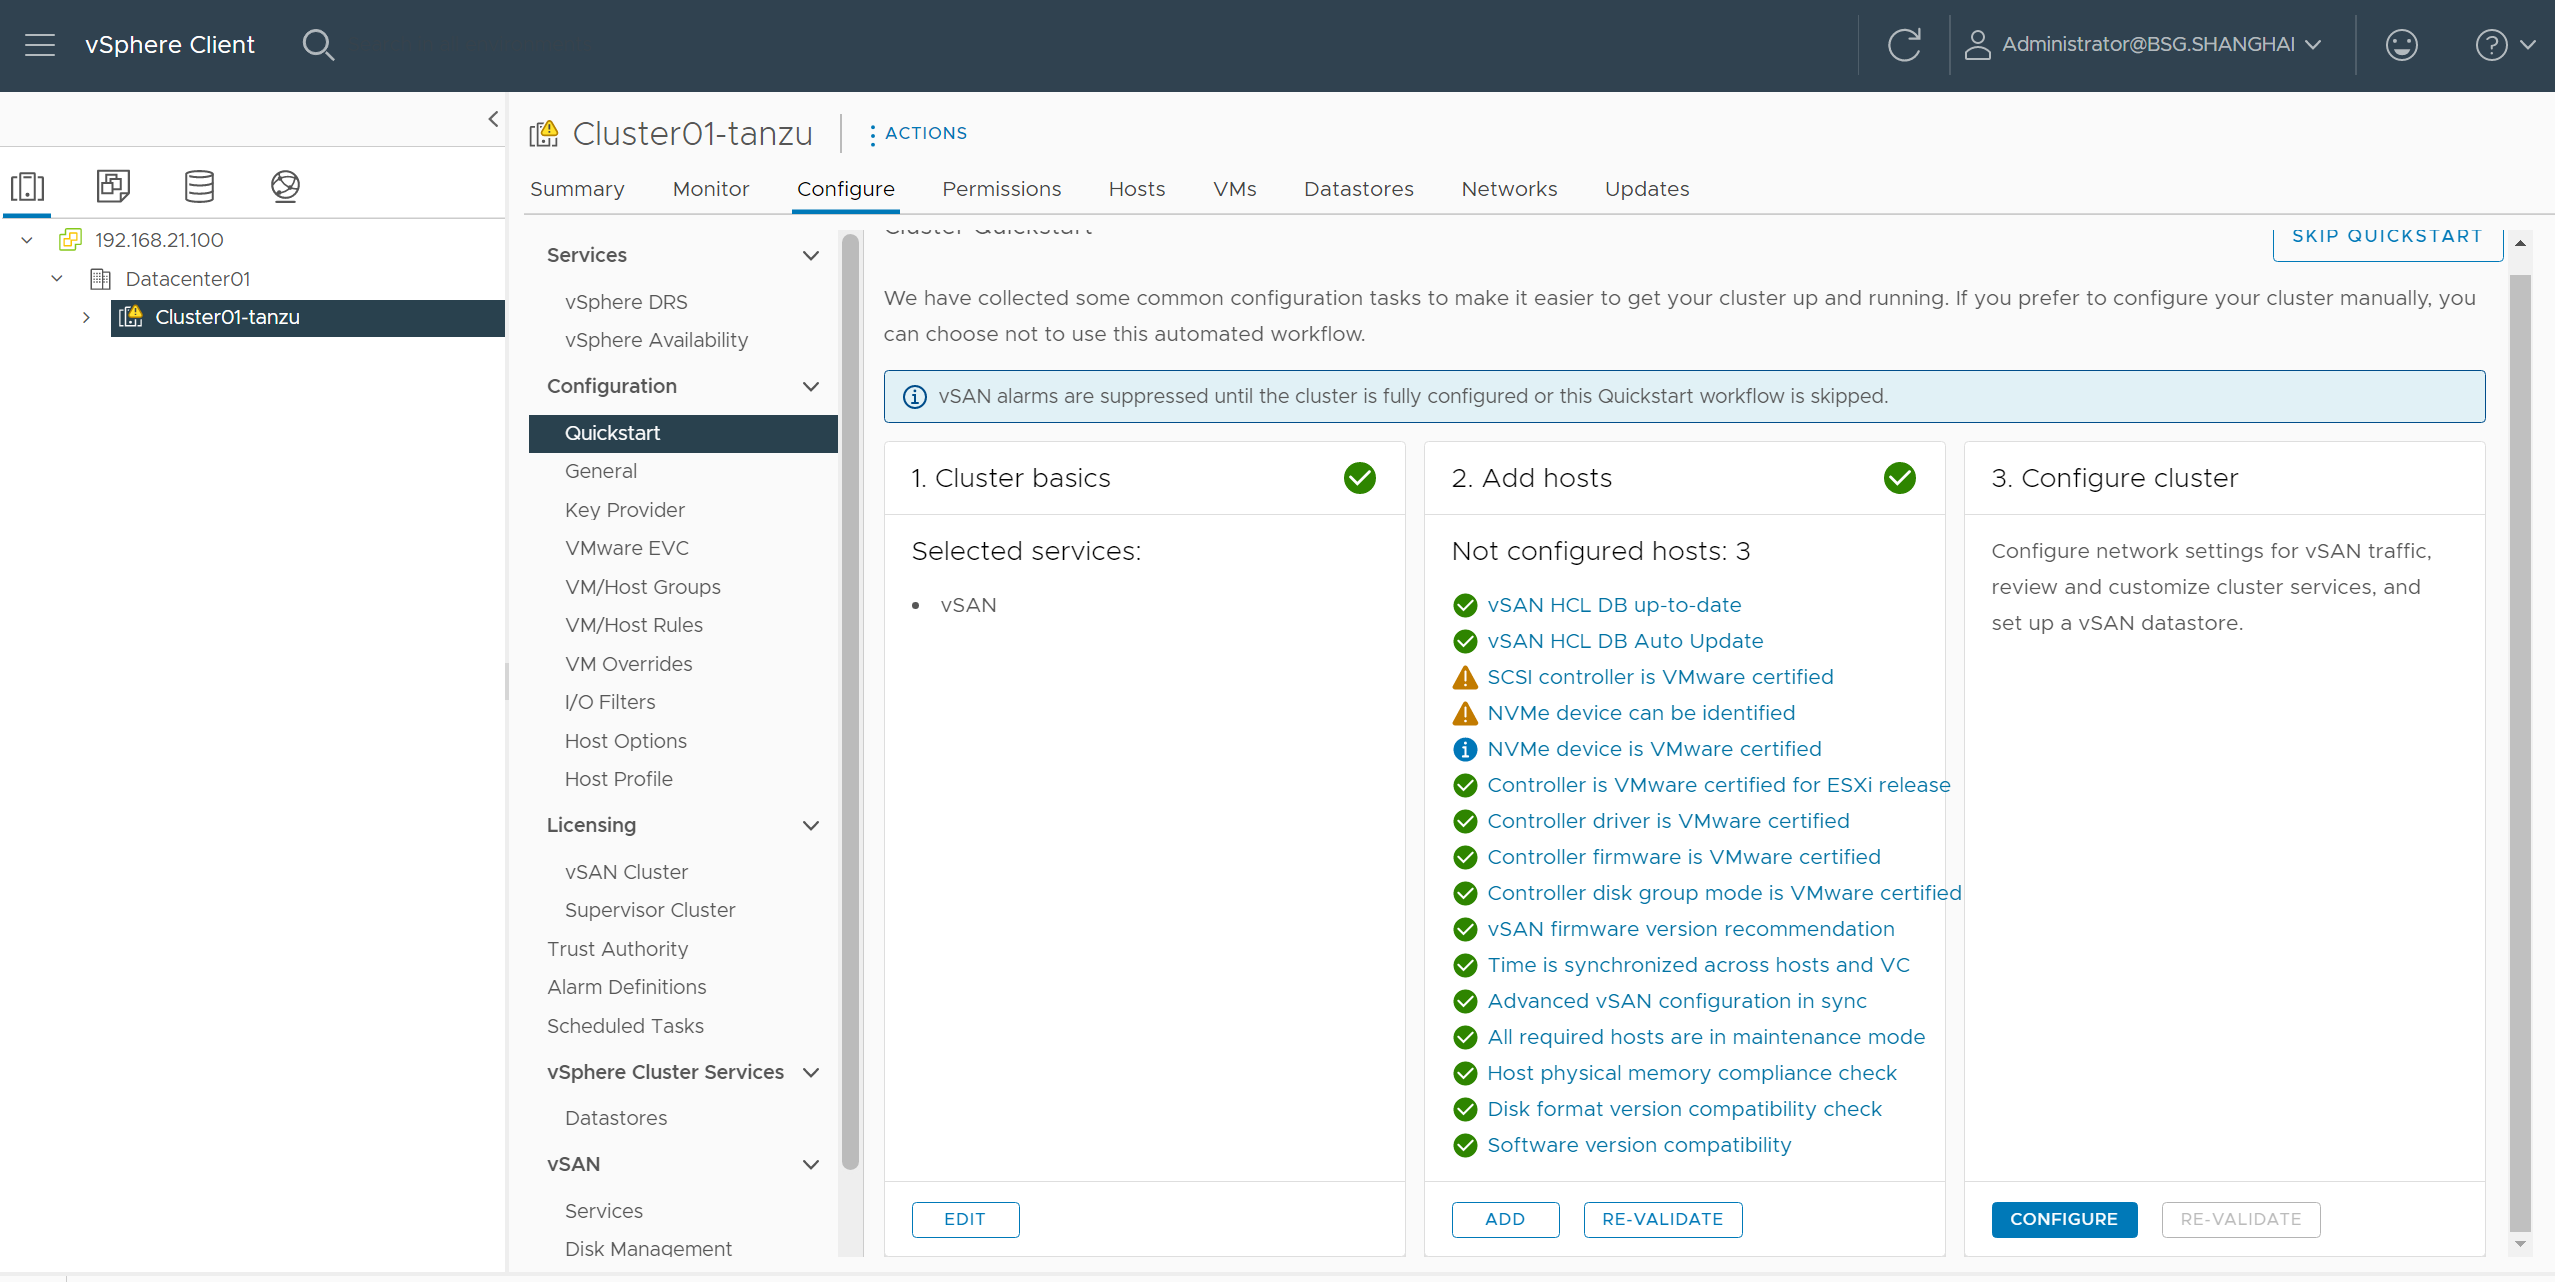
Task: Click RE-VALIDATE under Add hosts
Action: [1662, 1219]
